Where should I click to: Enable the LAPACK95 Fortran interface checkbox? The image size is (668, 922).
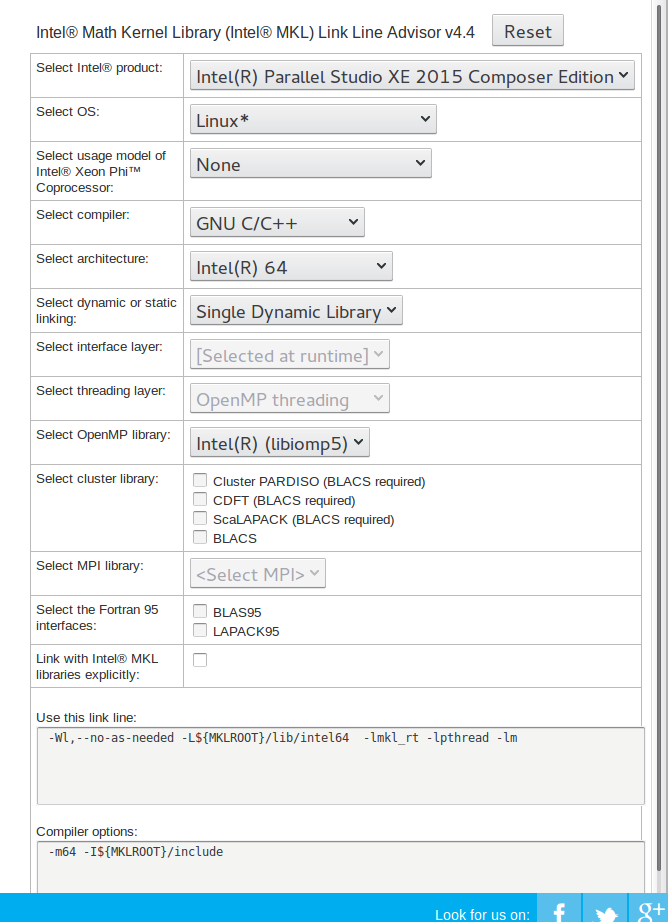point(200,630)
